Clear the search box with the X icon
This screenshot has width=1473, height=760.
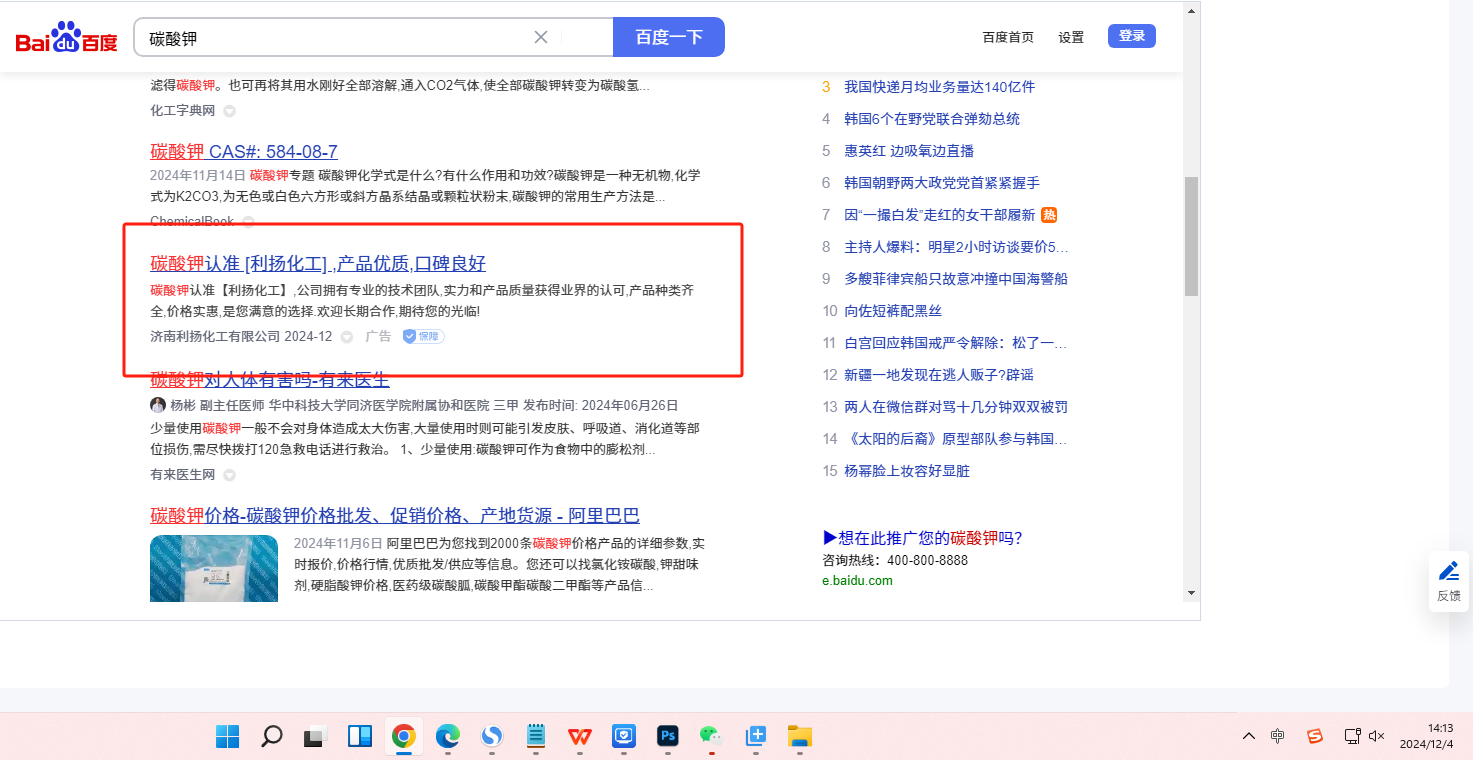coord(541,37)
